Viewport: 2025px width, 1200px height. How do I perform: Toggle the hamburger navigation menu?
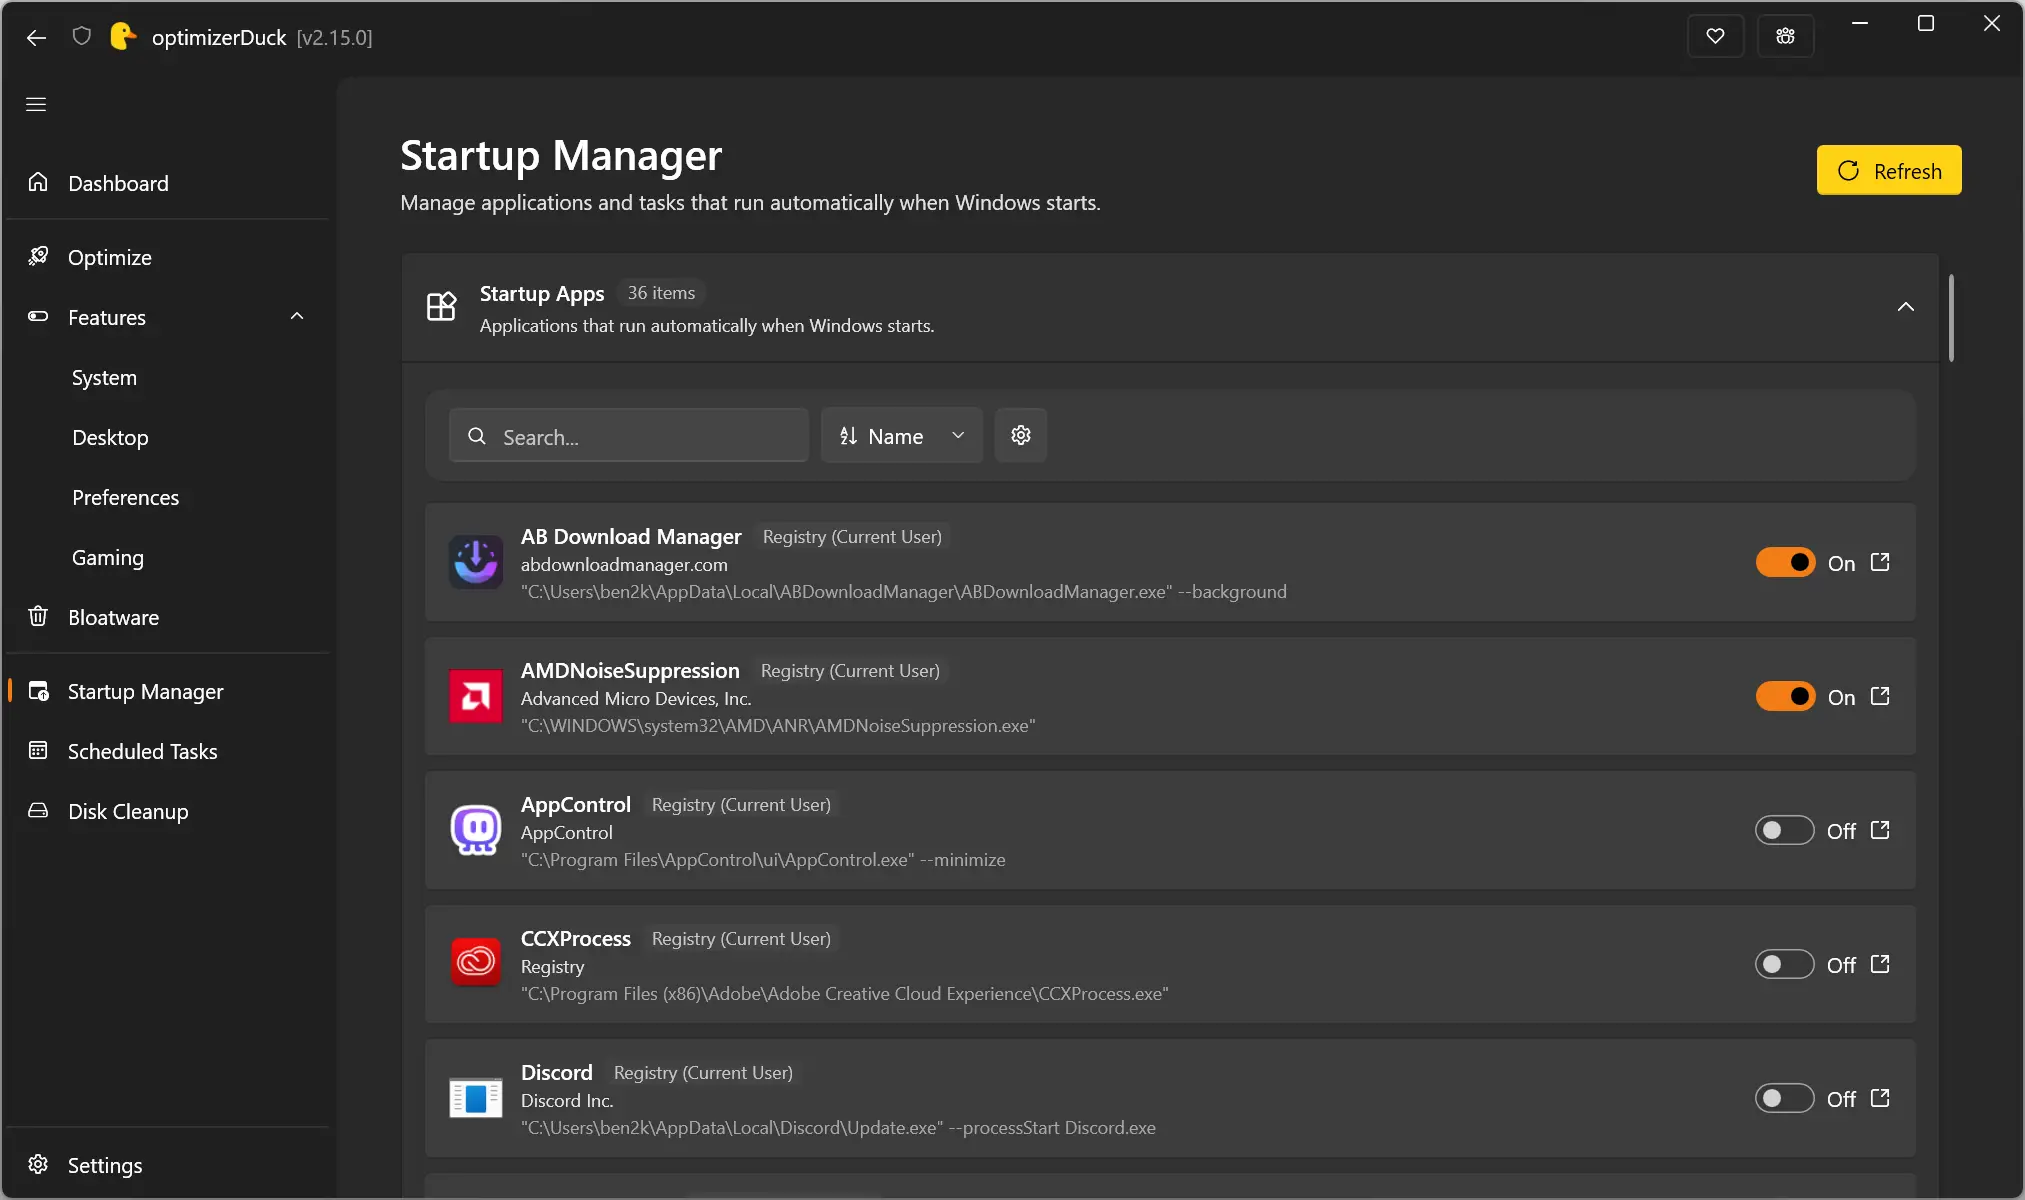click(36, 104)
